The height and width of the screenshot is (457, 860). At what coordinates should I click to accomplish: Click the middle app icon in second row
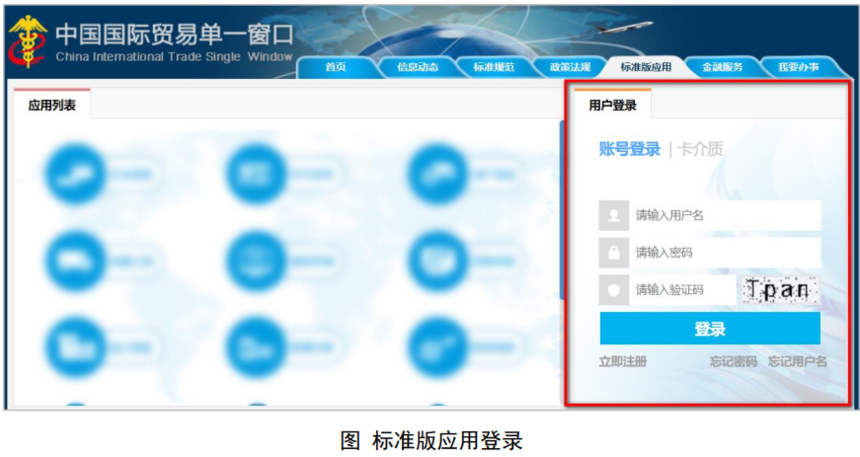click(x=256, y=260)
